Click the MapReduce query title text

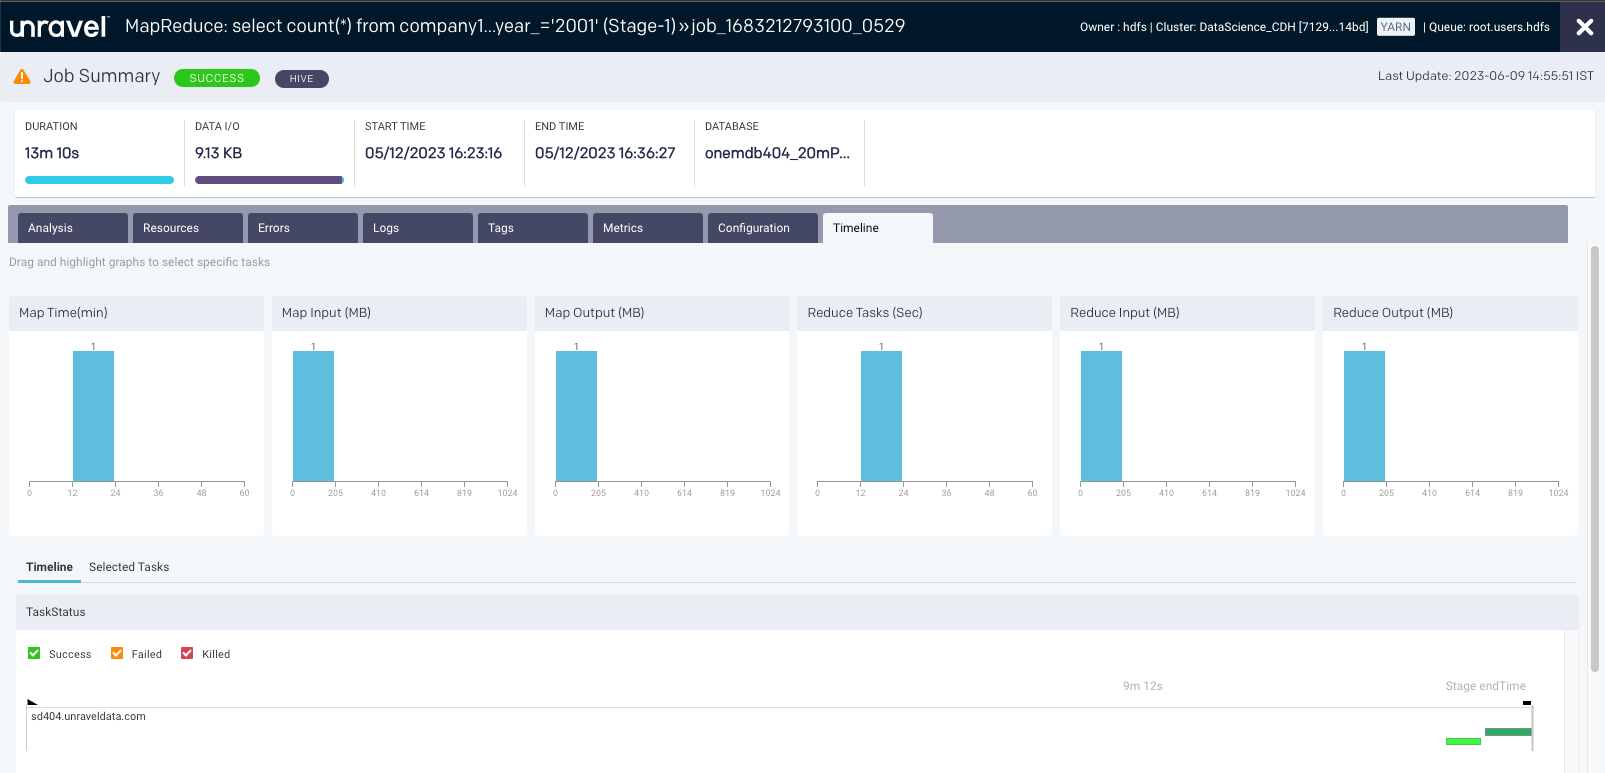point(400,26)
